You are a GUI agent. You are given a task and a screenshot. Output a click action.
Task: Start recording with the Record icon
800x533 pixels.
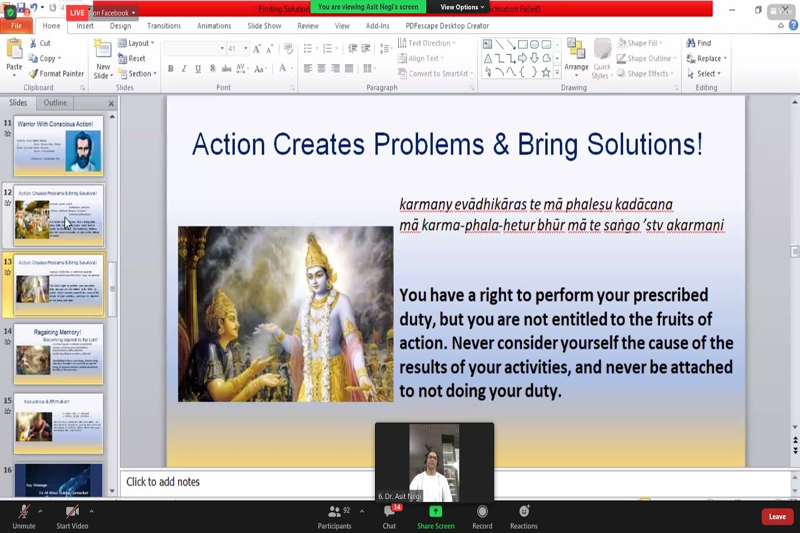(x=482, y=513)
